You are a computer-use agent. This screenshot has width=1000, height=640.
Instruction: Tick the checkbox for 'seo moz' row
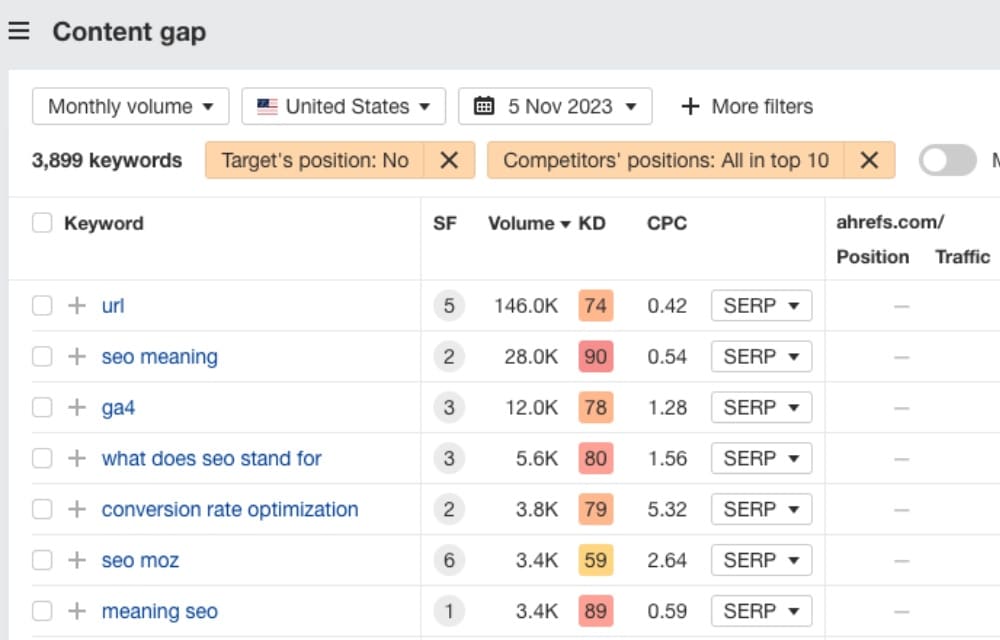pos(42,560)
